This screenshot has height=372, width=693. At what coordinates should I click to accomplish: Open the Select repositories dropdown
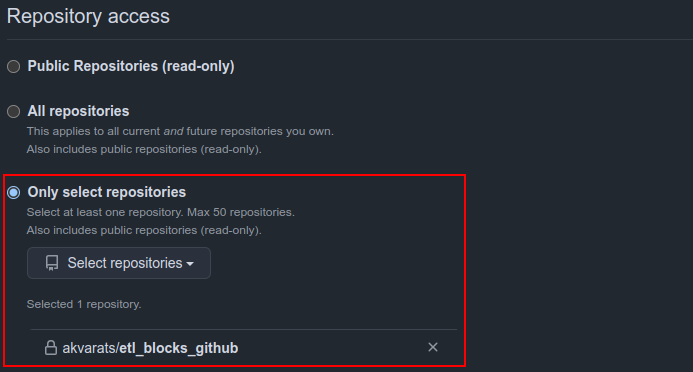(x=119, y=263)
